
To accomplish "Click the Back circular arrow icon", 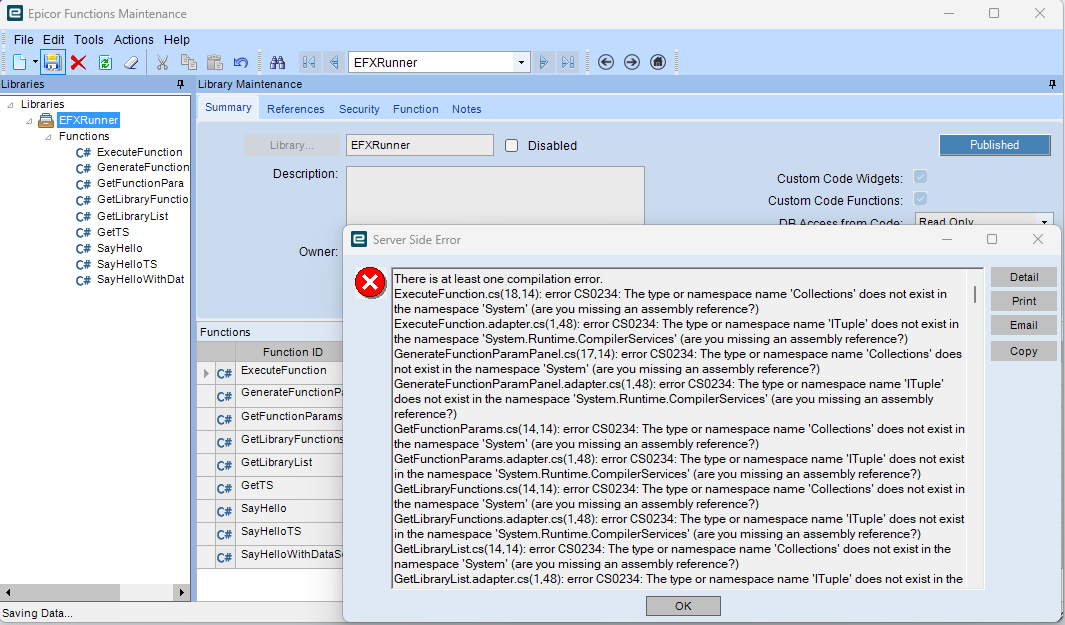I will (606, 62).
